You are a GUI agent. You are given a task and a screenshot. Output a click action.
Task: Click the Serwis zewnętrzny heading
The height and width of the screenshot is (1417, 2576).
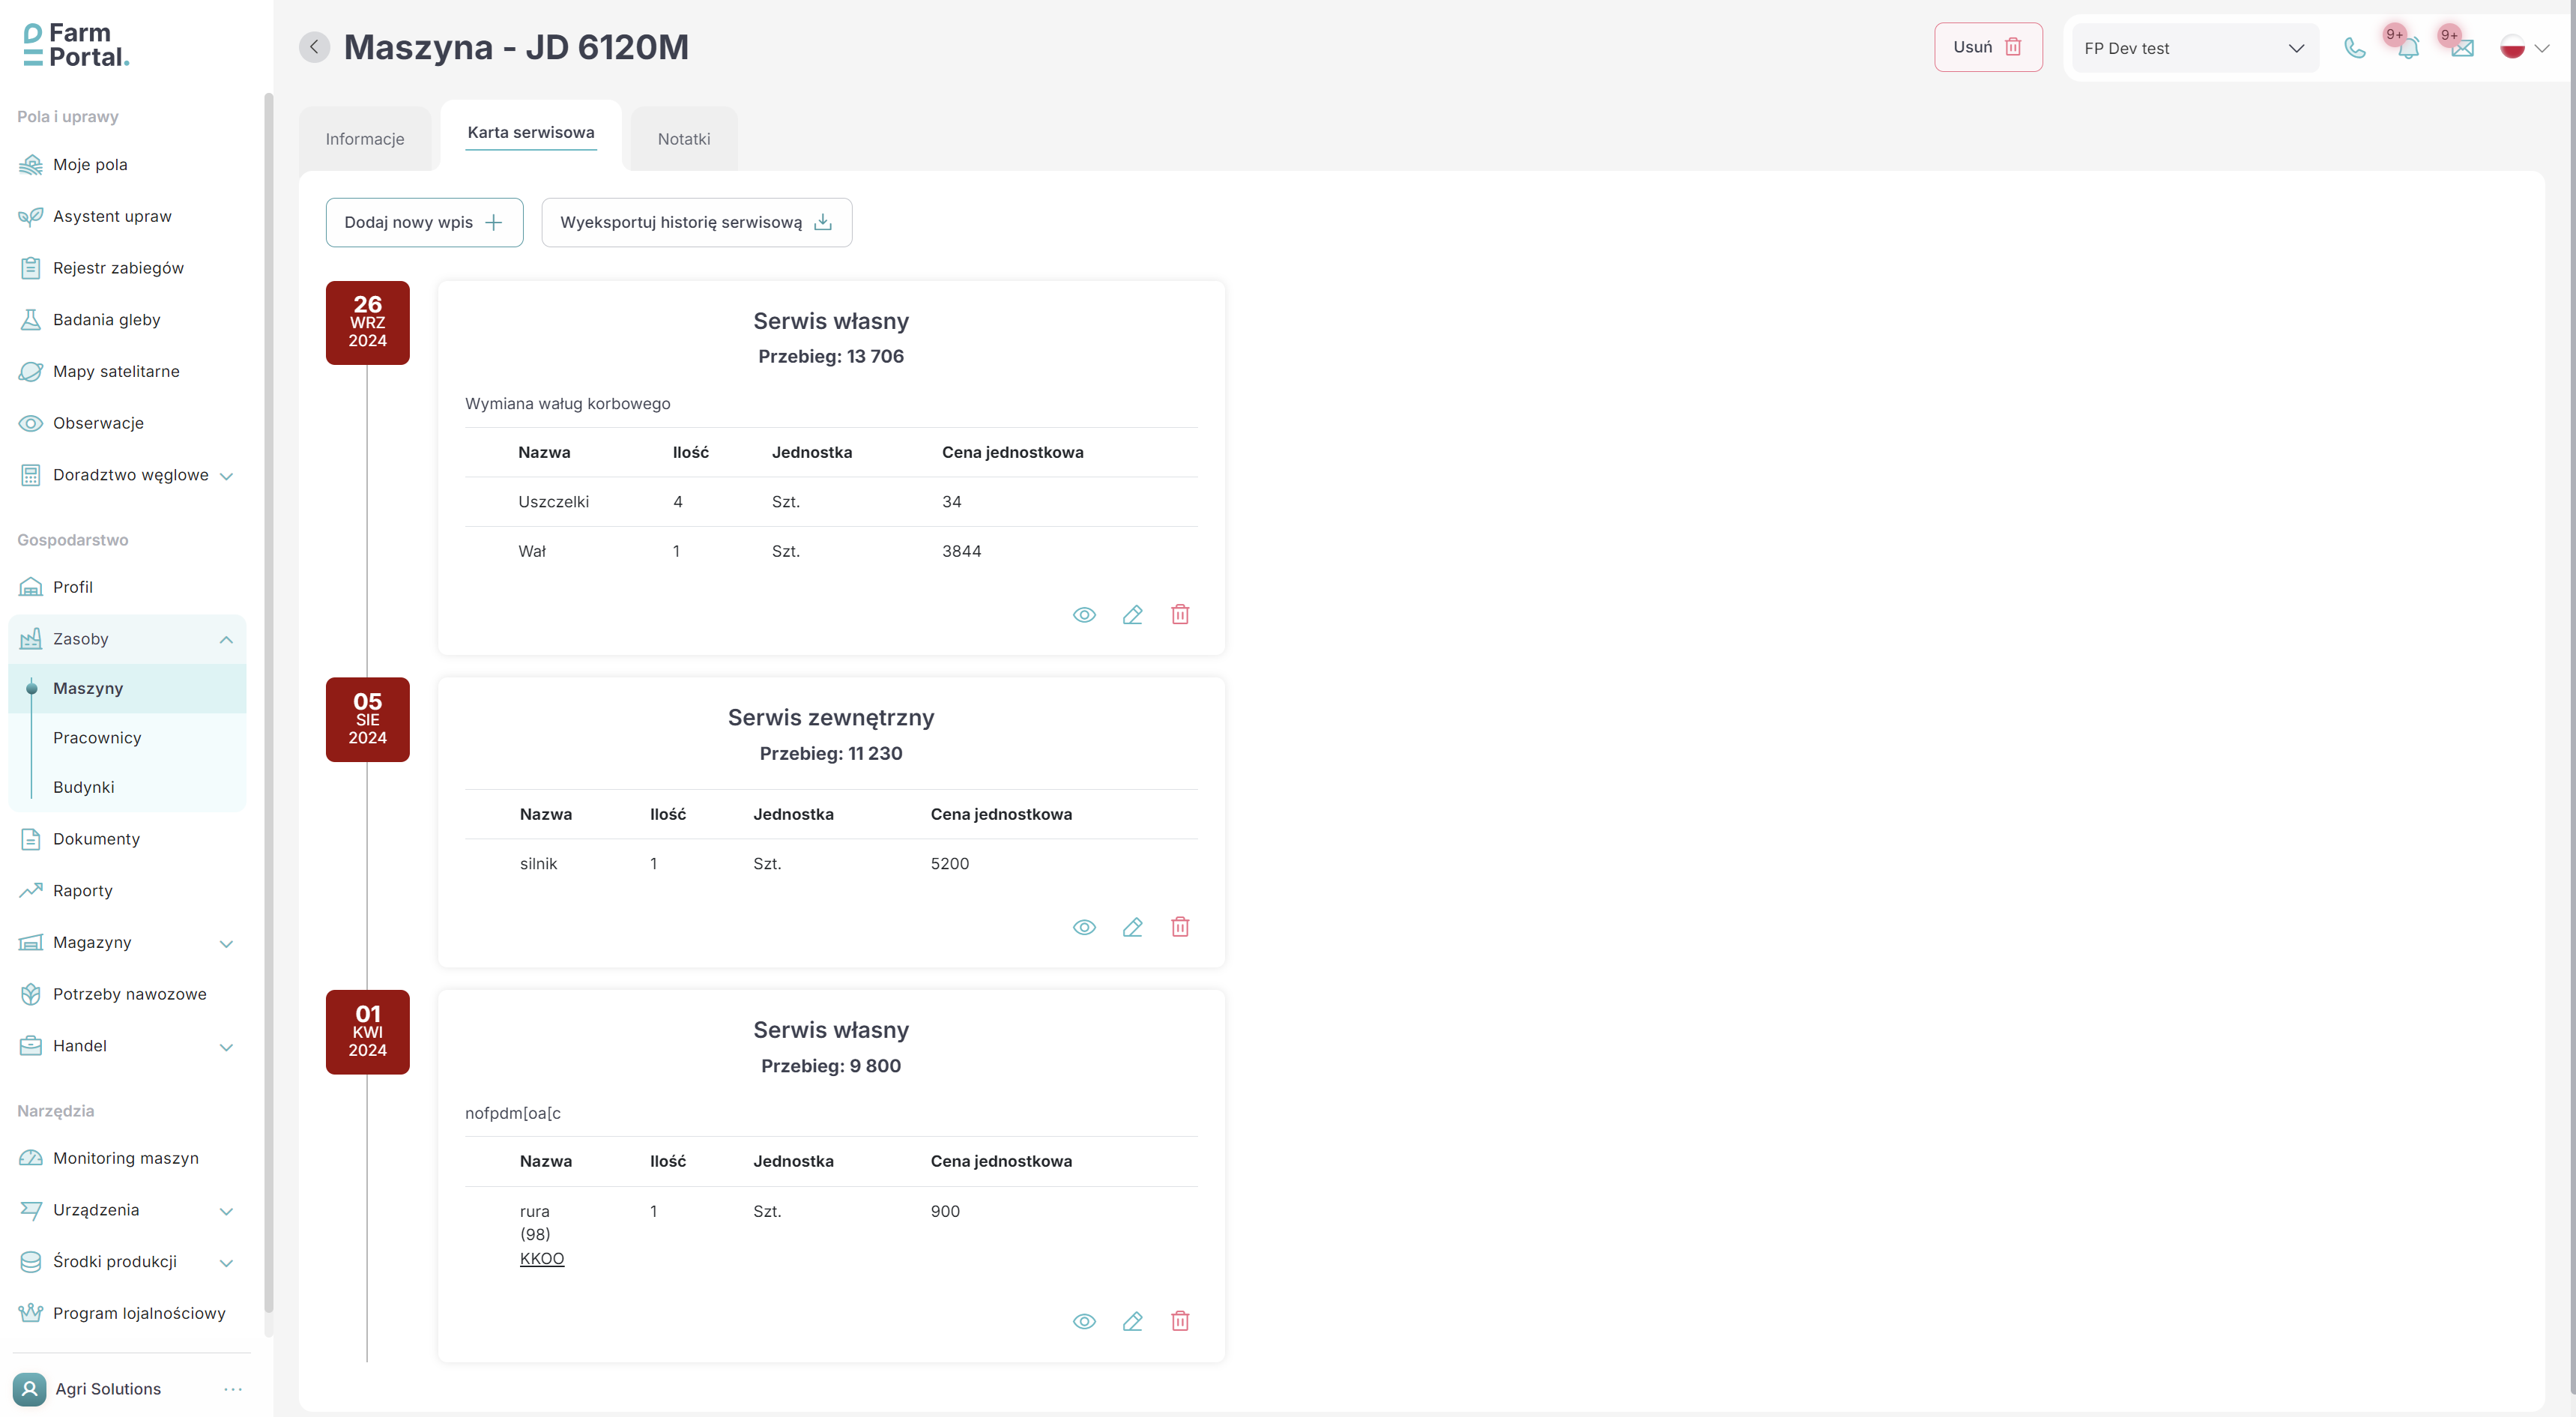831,718
